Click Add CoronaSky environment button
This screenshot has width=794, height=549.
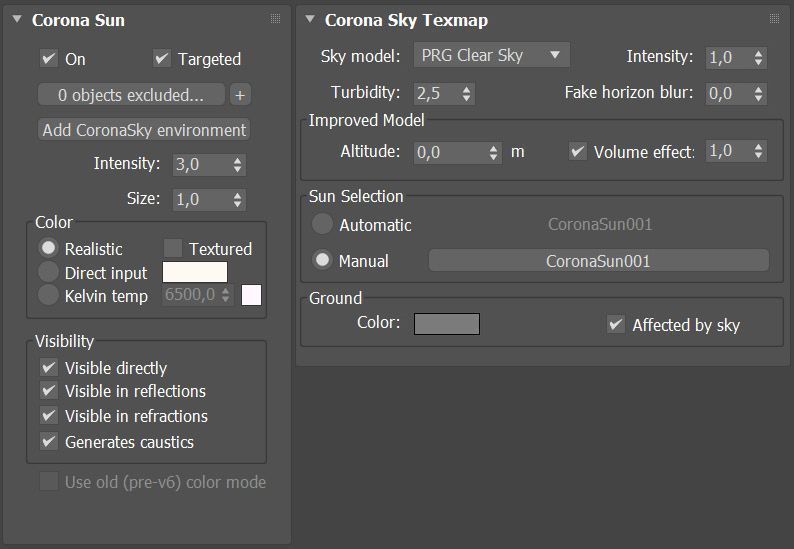(x=144, y=130)
